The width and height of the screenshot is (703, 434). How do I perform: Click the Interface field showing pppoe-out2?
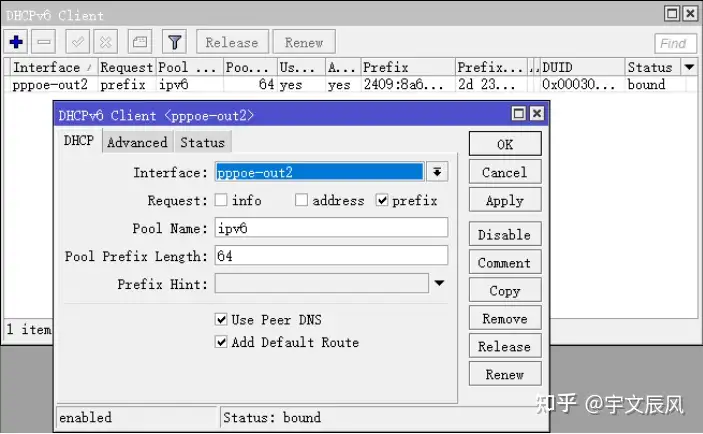click(x=319, y=172)
